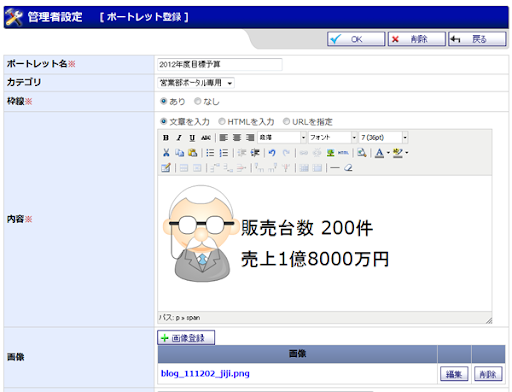Click the OK button
512x392 pixels.
(356, 39)
